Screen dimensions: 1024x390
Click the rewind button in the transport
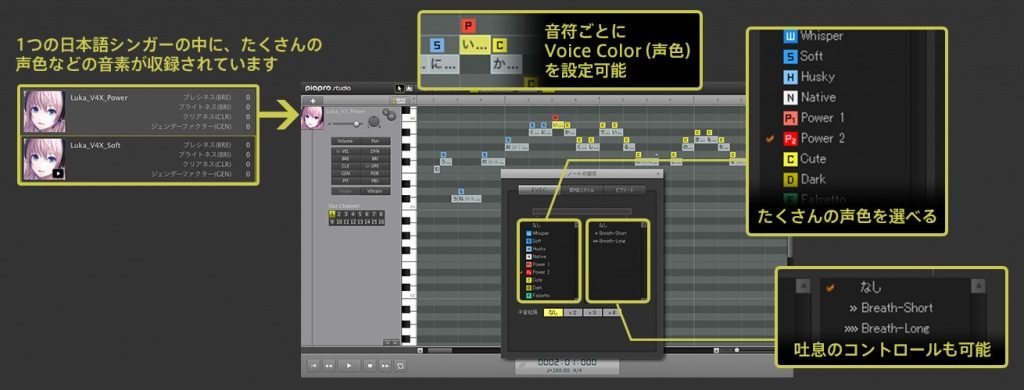328,365
